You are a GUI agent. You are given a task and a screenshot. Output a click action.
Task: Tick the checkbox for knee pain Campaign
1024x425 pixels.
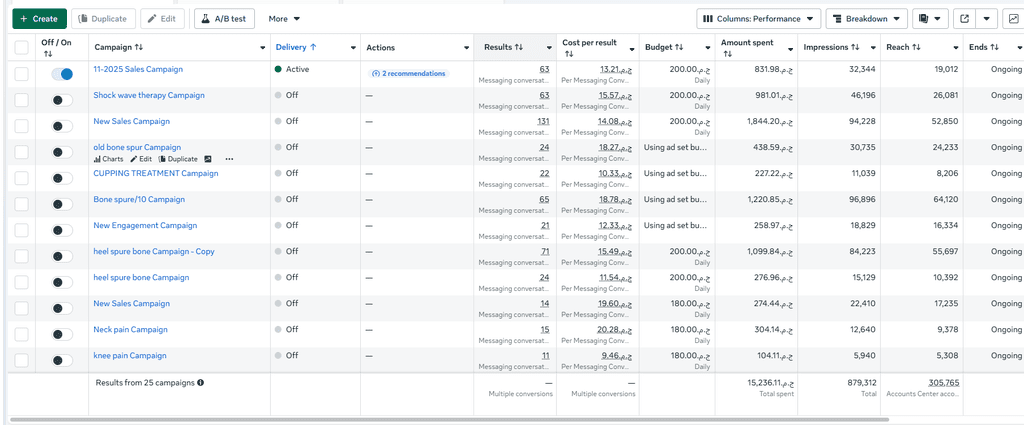tap(22, 359)
